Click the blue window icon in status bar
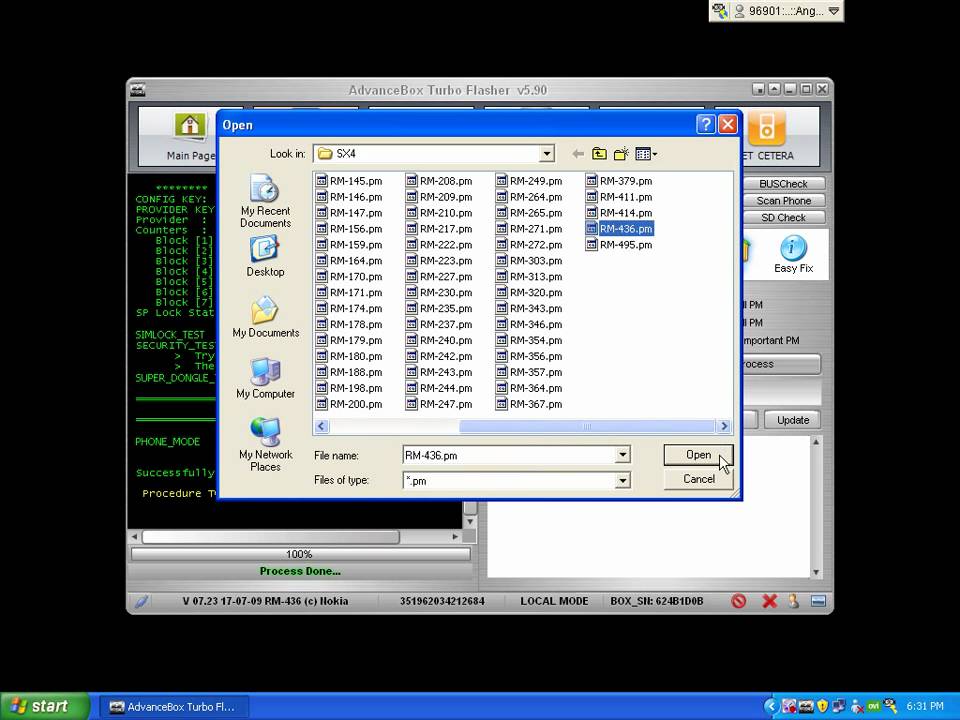The image size is (960, 720). point(819,601)
